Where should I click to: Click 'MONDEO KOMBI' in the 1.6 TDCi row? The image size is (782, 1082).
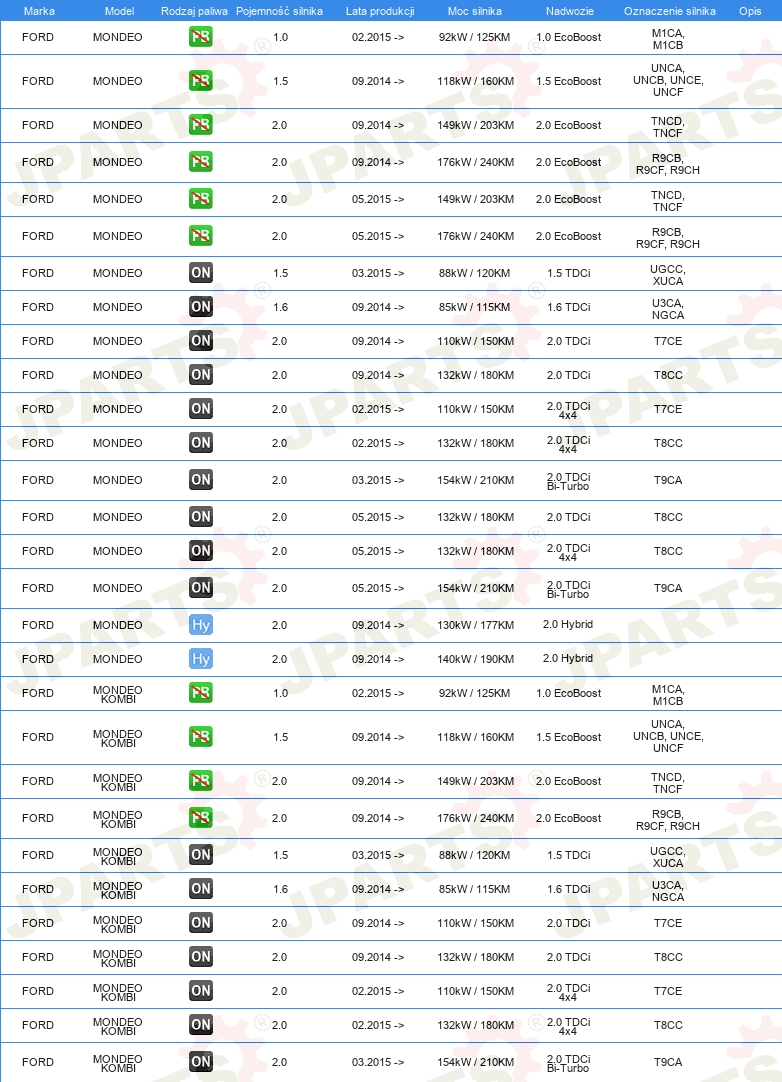tap(118, 890)
